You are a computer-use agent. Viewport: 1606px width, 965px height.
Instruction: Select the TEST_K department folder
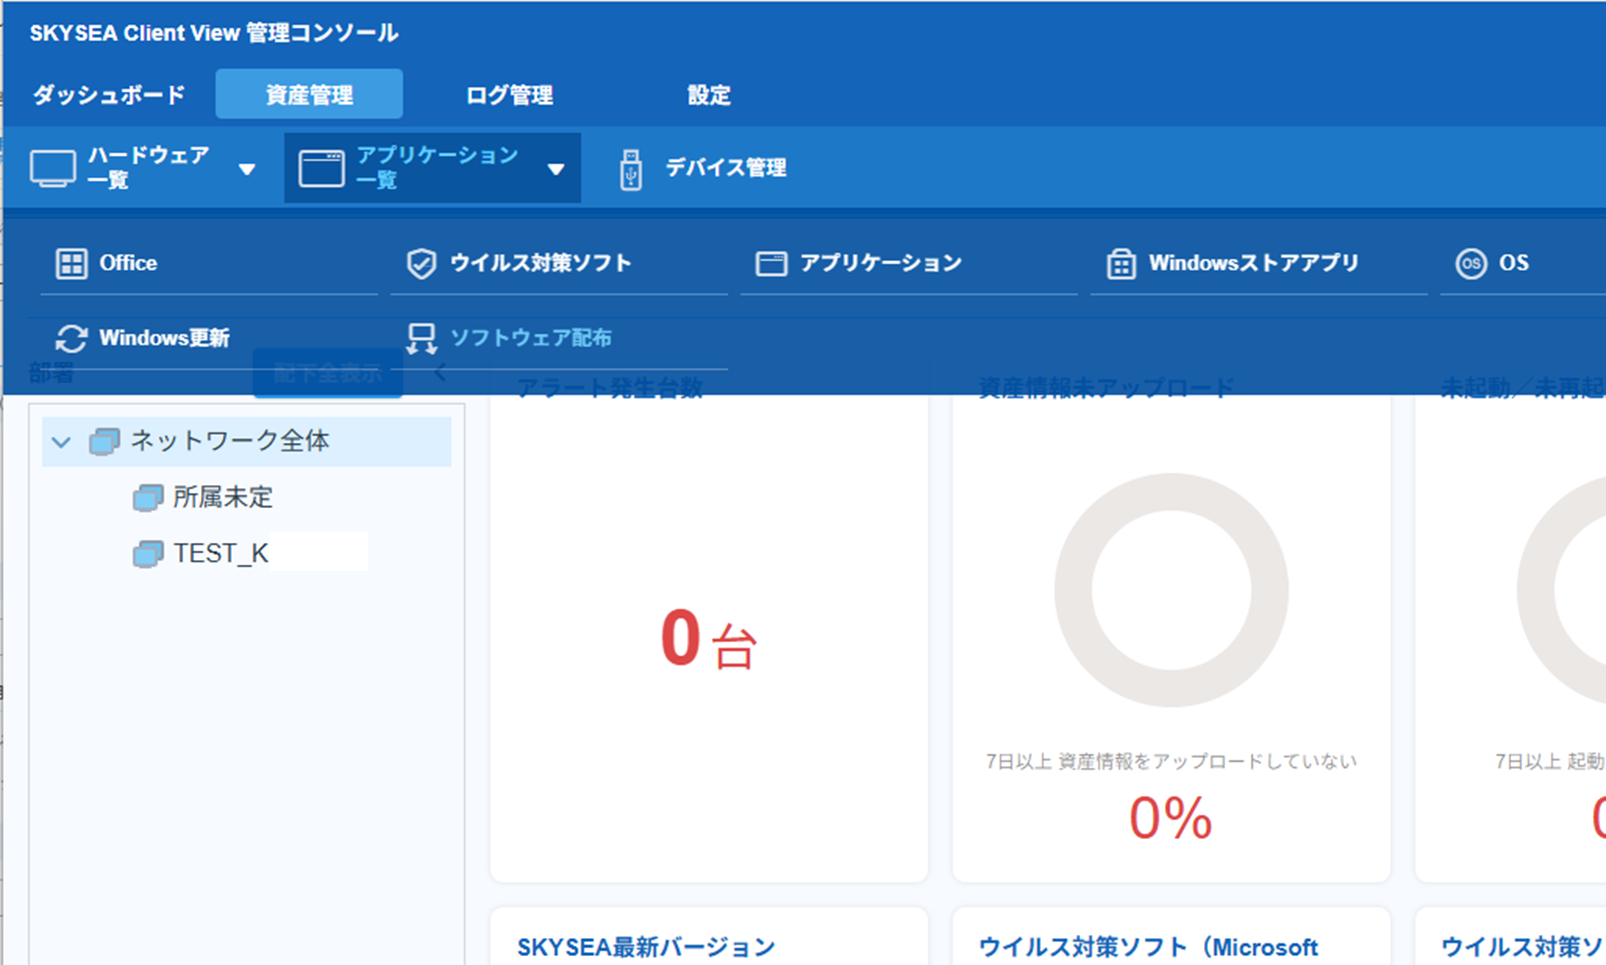point(220,554)
